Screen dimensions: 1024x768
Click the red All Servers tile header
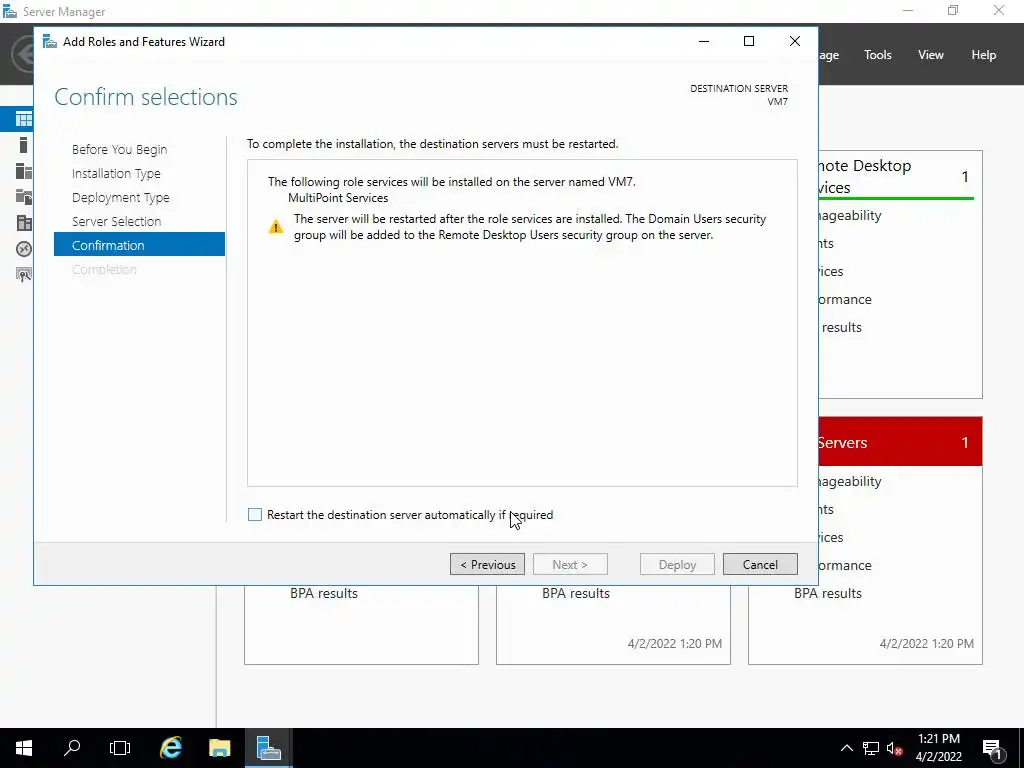pos(900,441)
